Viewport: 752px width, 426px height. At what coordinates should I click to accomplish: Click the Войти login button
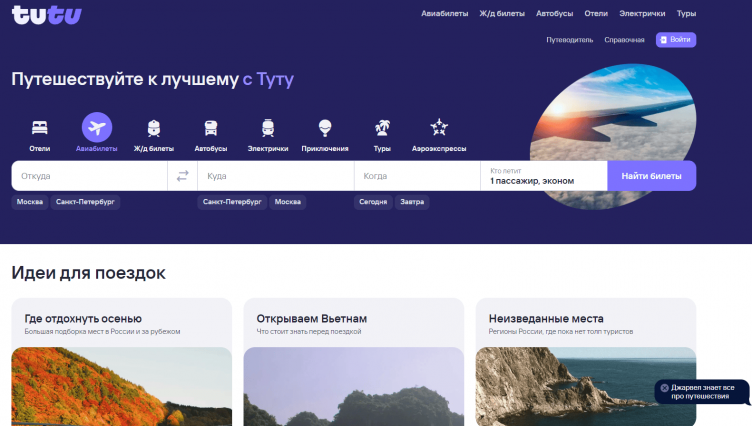tap(676, 40)
